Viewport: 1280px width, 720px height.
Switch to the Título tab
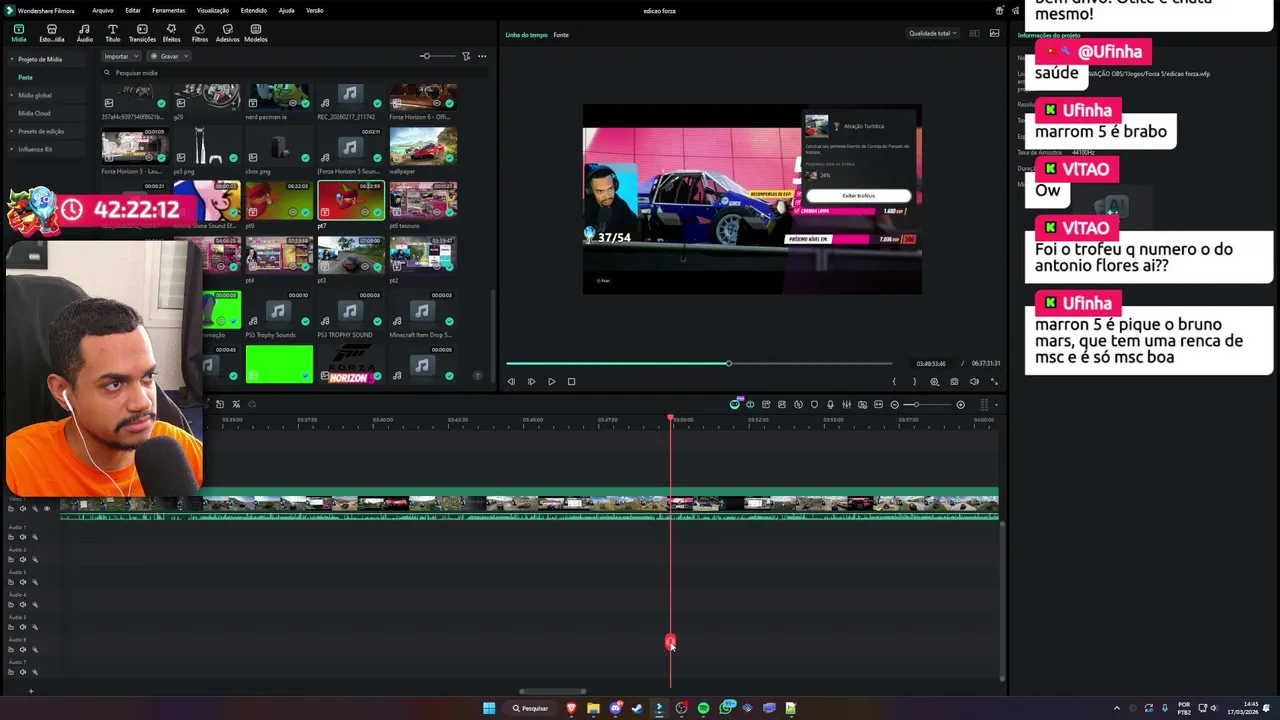pos(112,33)
